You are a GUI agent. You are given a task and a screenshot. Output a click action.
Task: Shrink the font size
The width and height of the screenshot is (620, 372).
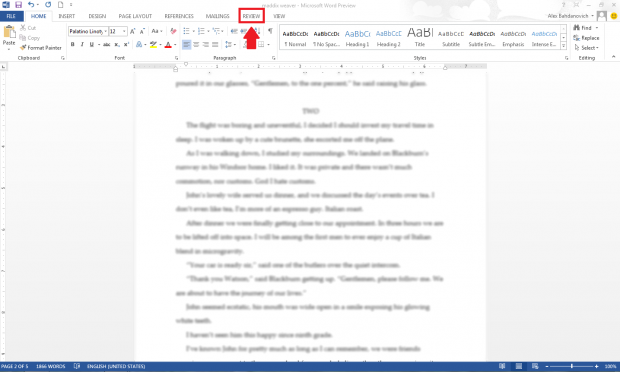click(142, 31)
